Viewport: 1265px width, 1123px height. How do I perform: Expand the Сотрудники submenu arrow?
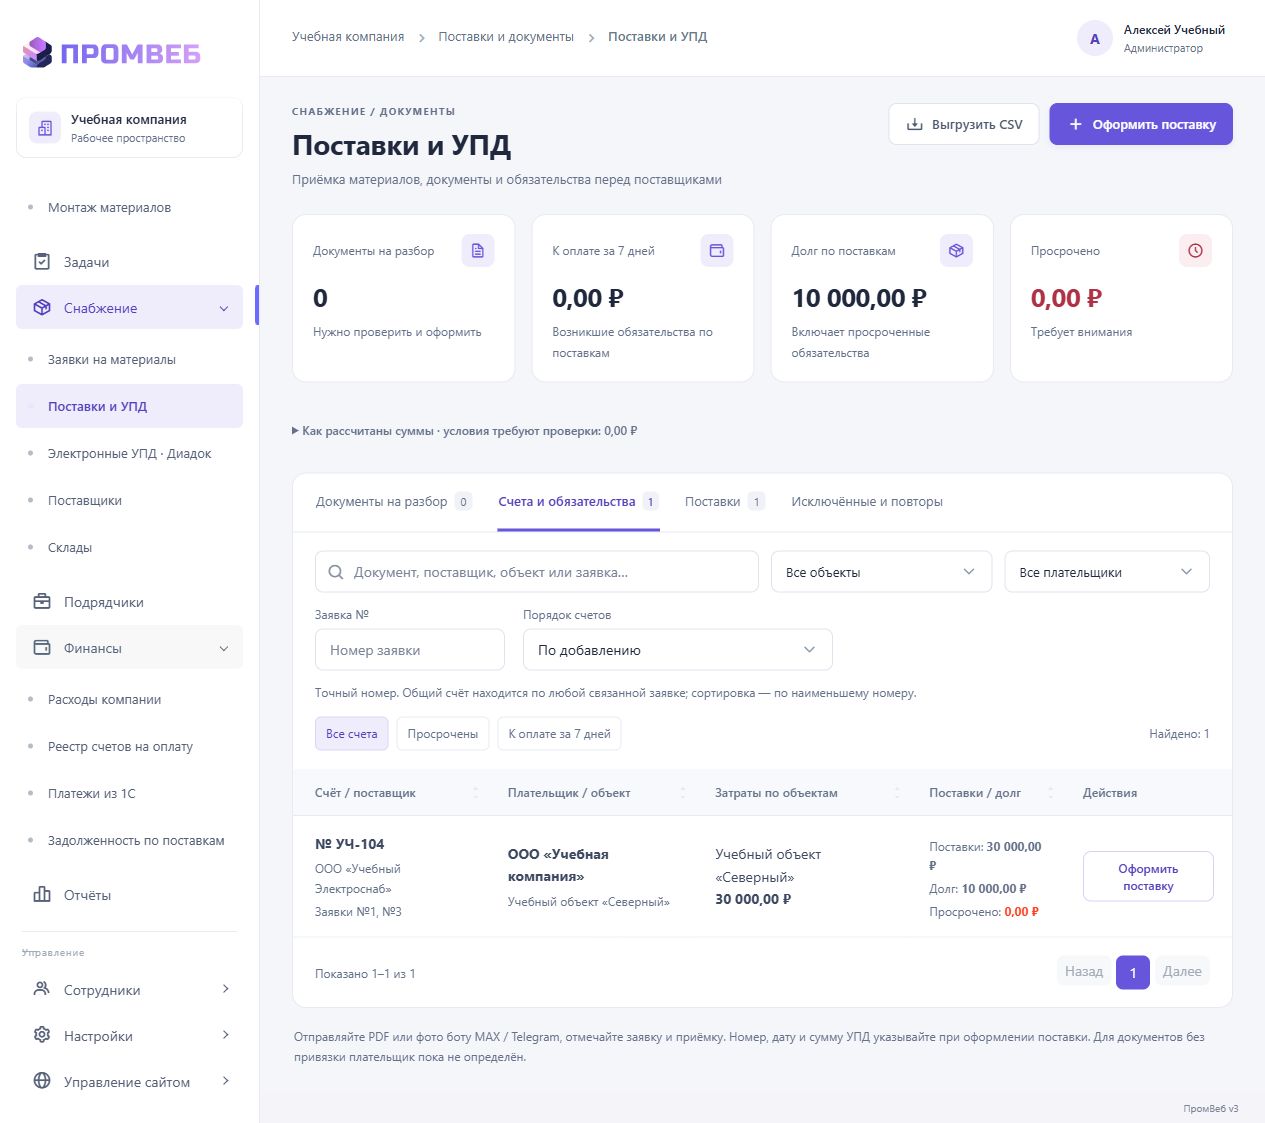point(226,990)
